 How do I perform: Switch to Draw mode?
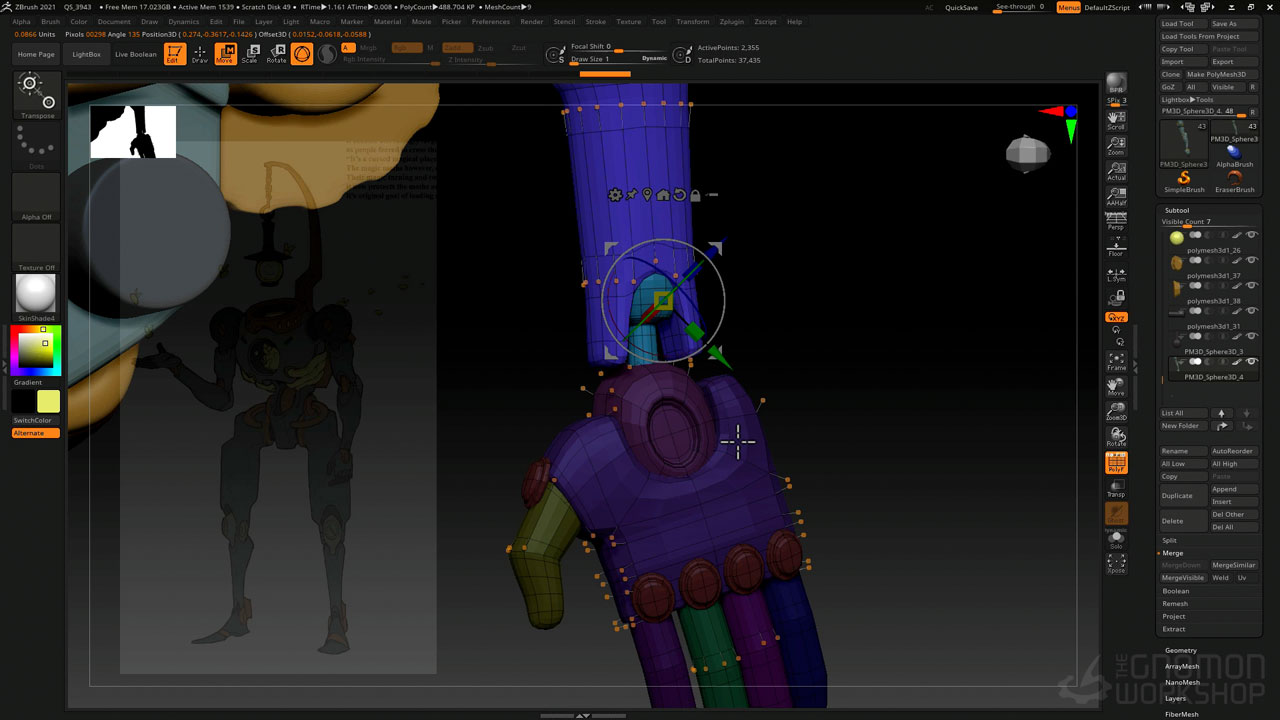pyautogui.click(x=200, y=54)
